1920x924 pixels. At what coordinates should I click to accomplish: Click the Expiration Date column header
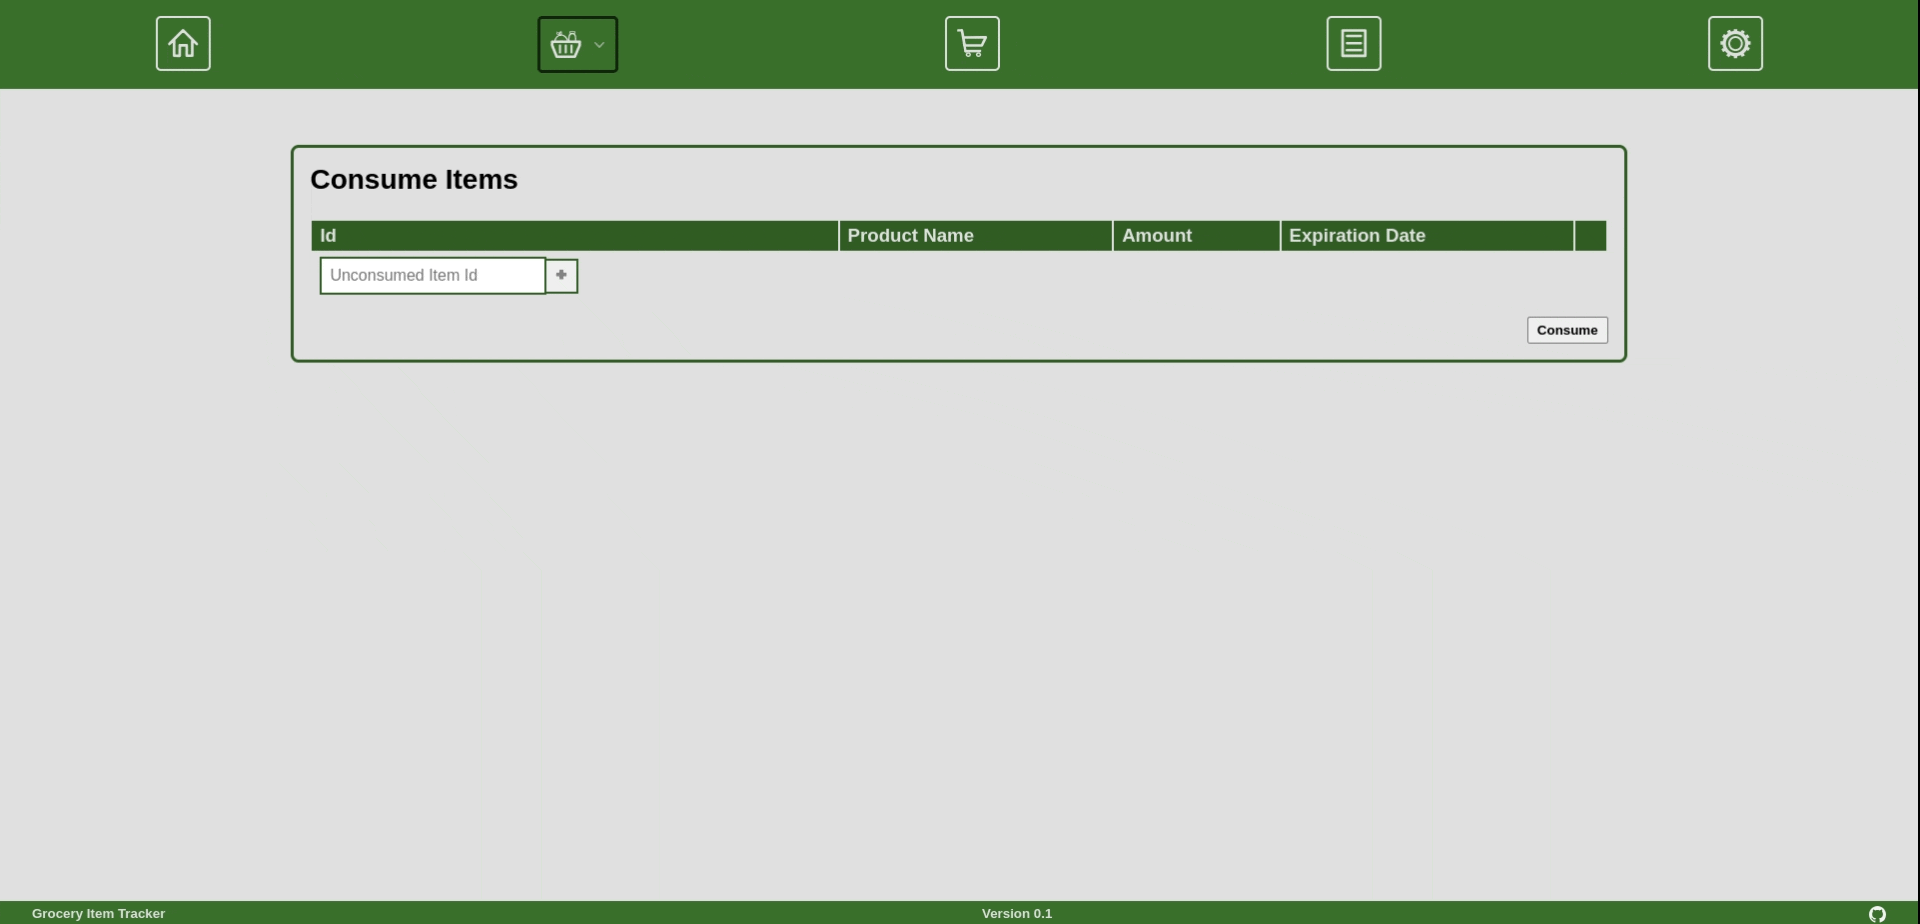tap(1428, 236)
